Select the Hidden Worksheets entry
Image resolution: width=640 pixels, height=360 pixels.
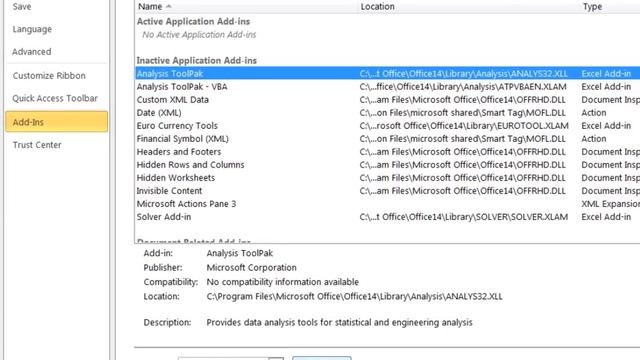click(176, 178)
